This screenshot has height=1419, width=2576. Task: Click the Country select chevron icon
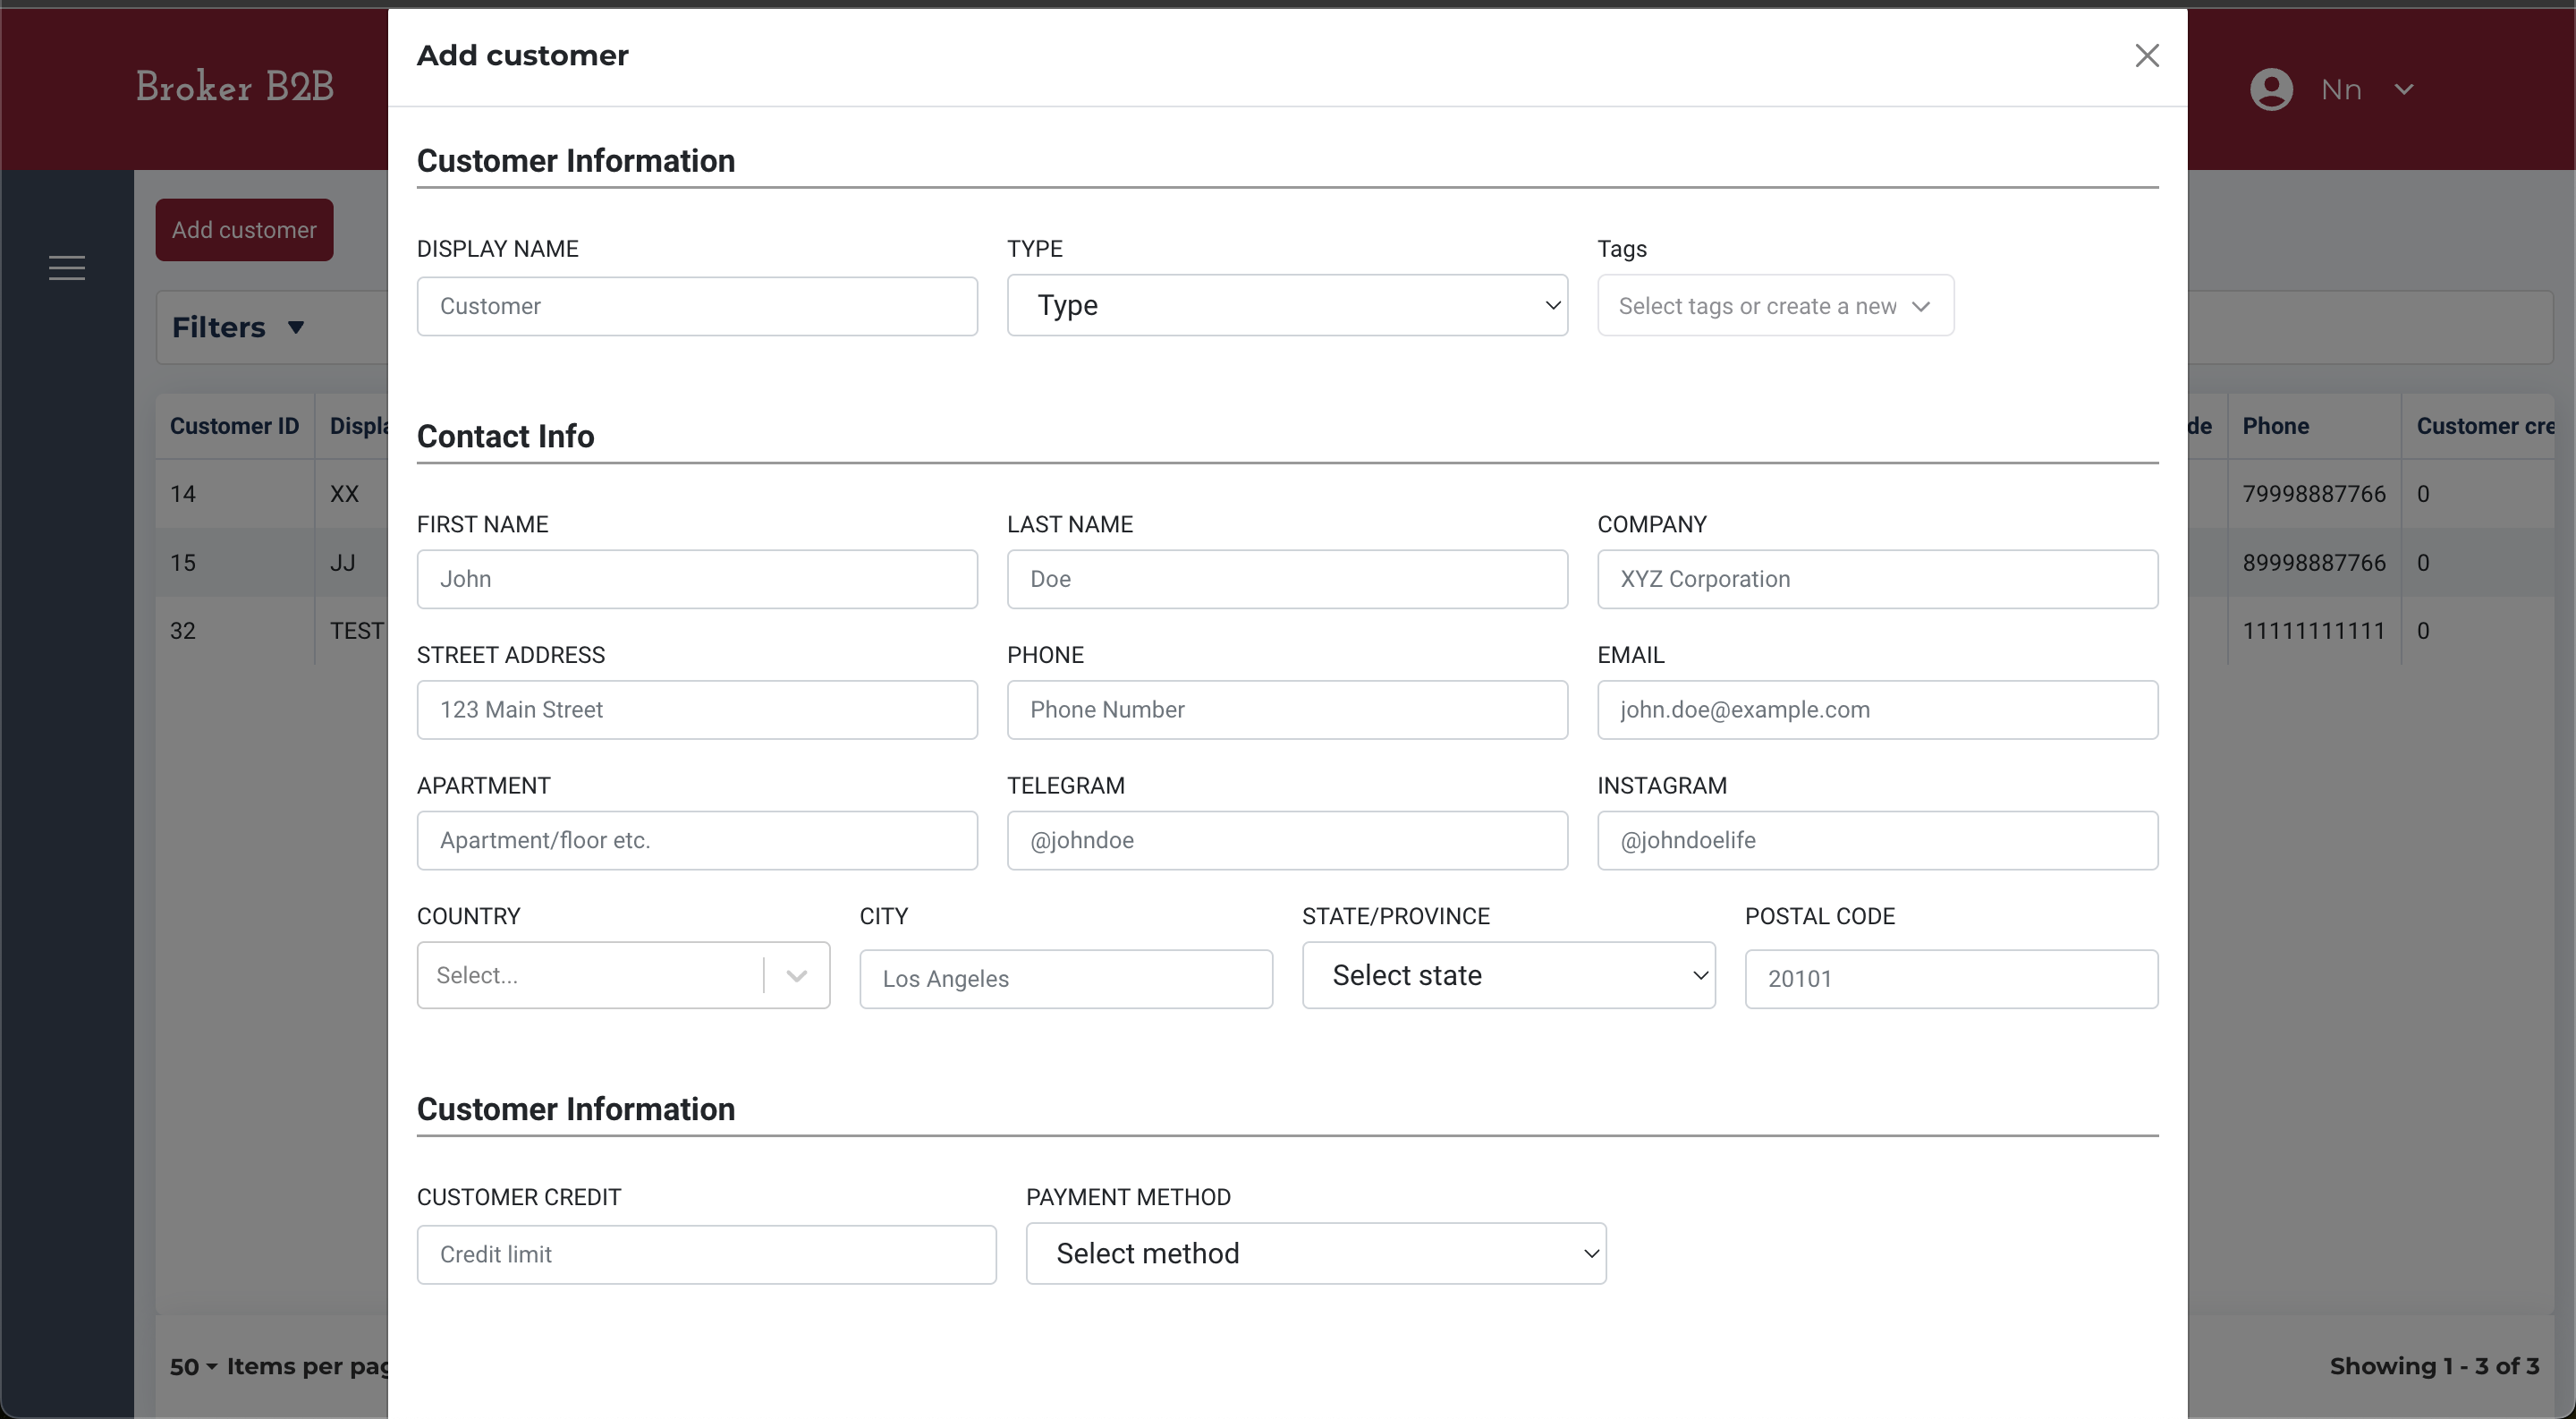(796, 976)
